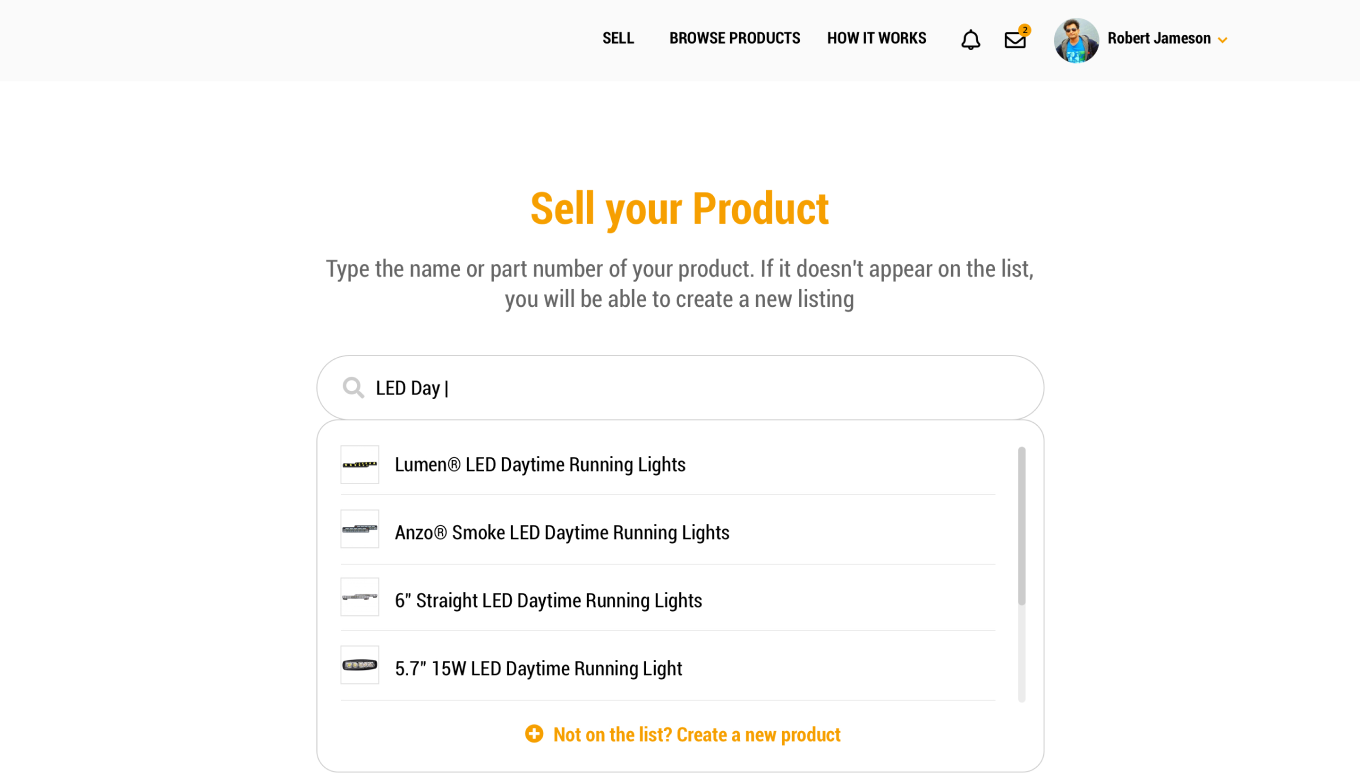Click the suggestions list scrollbar
Viewport: 1360px width, 780px height.
[x=1022, y=526]
